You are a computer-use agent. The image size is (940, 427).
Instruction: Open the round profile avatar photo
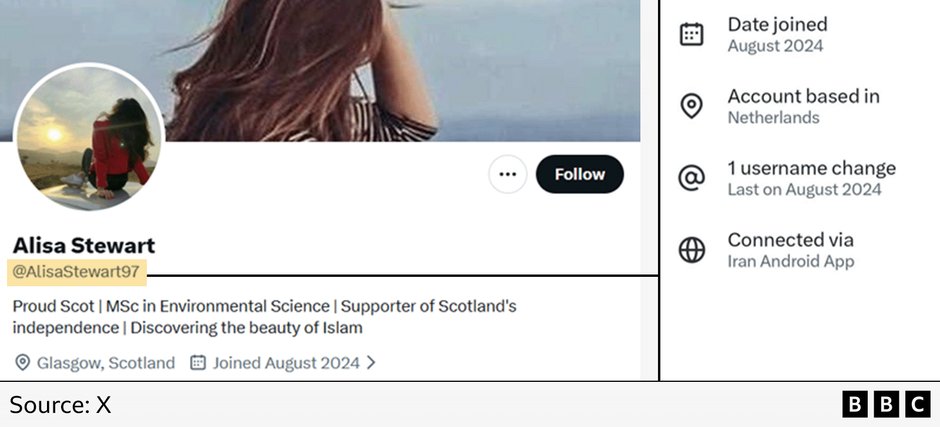(x=89, y=138)
